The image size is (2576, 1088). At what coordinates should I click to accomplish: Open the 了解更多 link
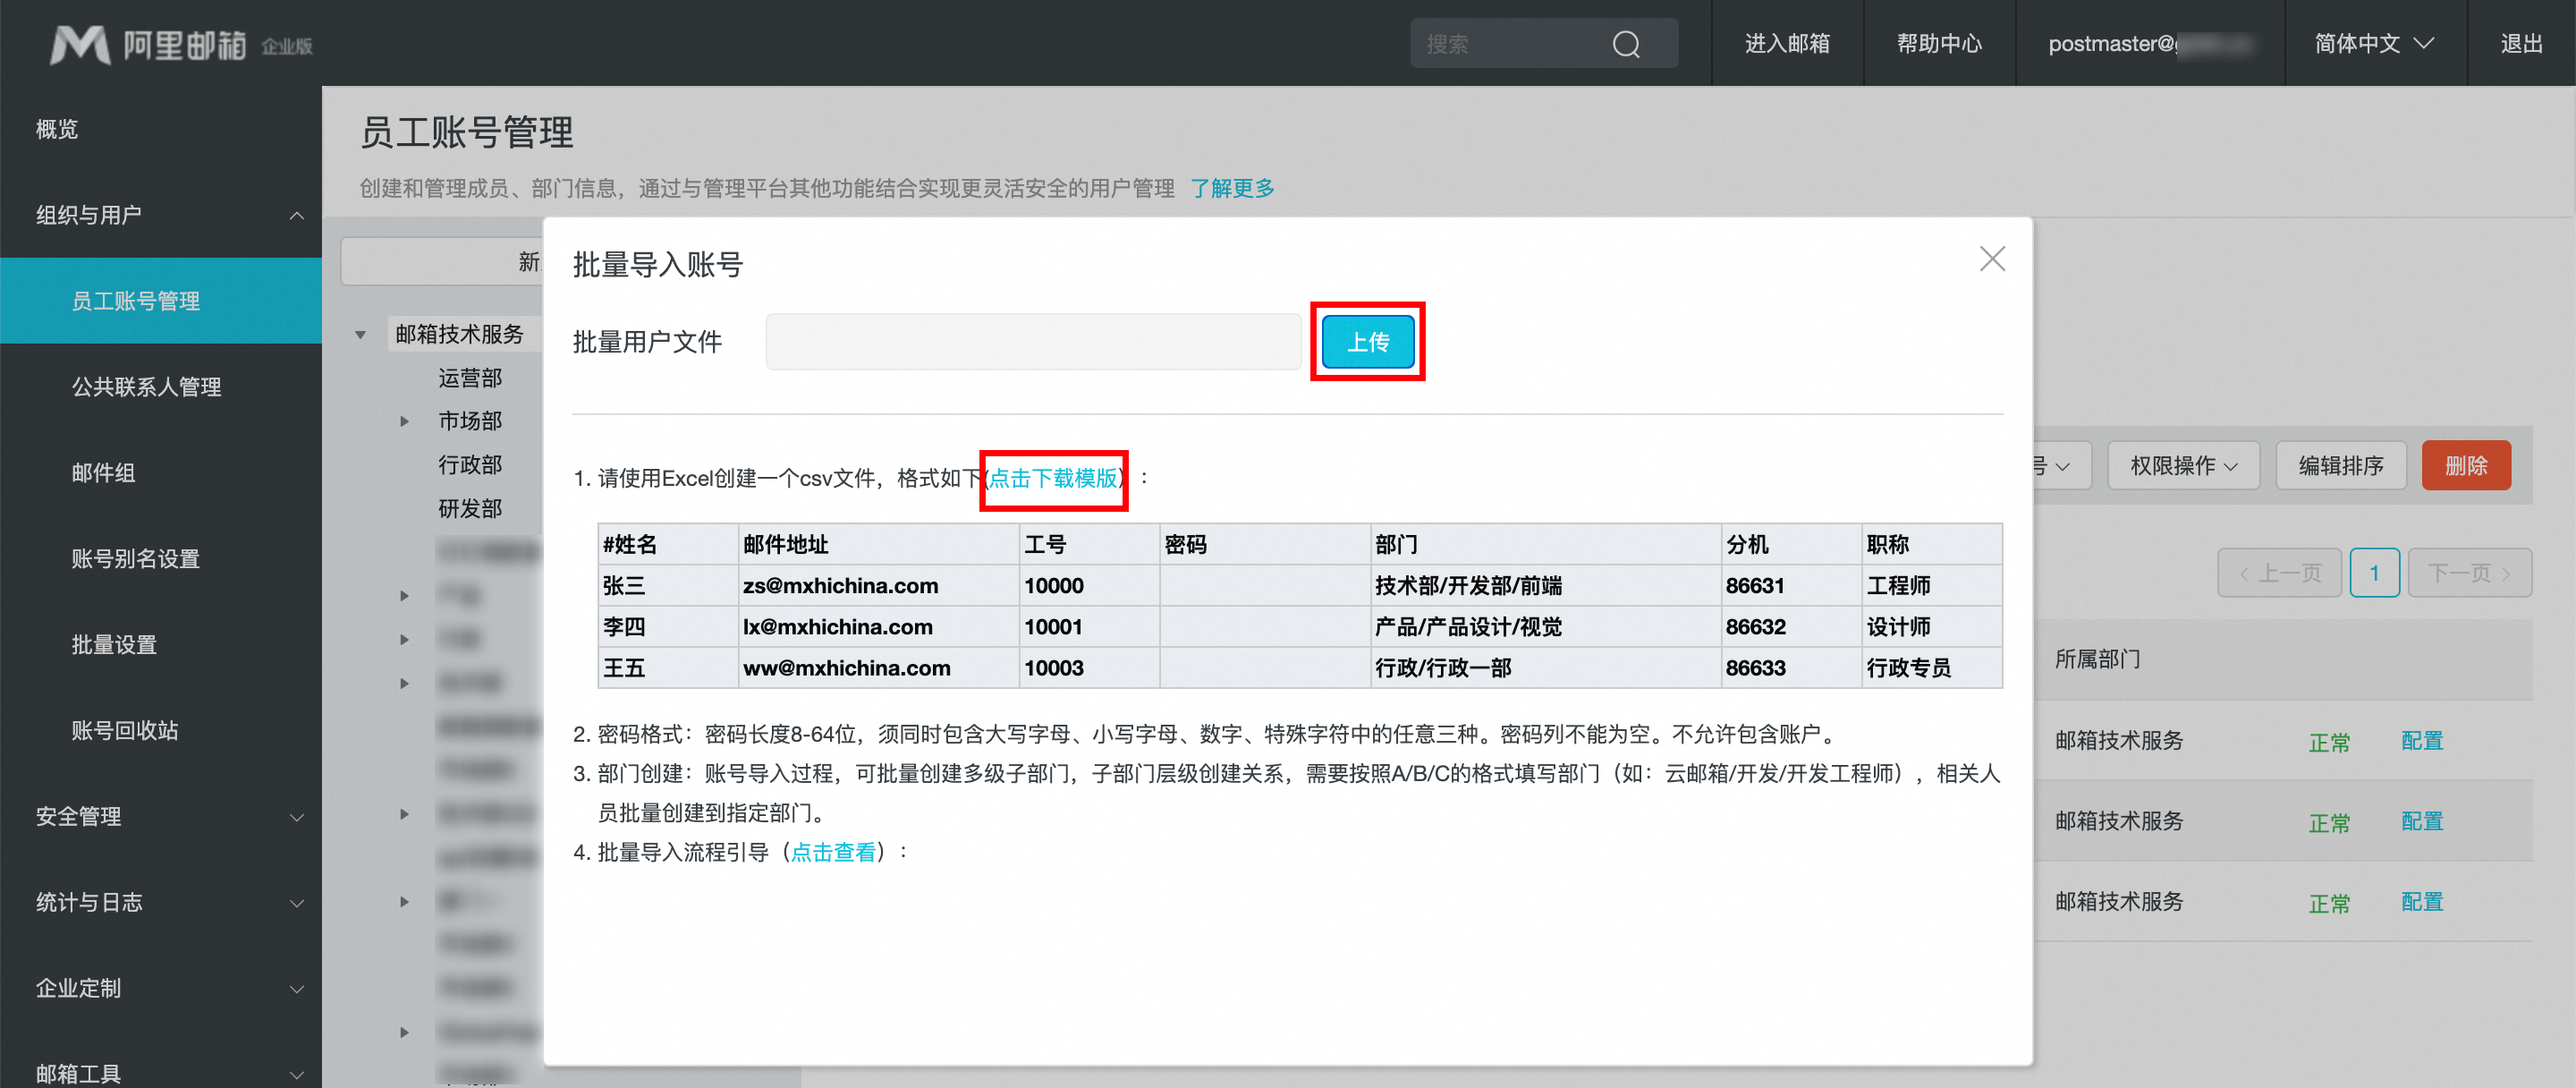pyautogui.click(x=1232, y=188)
